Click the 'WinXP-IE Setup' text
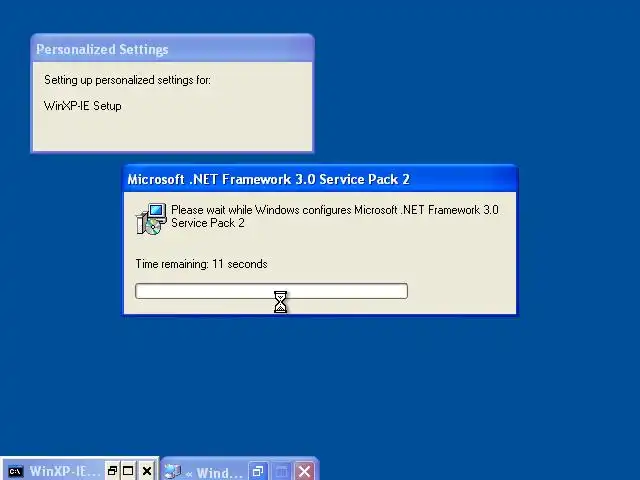Screen dimensions: 640x480 [x=82, y=106]
